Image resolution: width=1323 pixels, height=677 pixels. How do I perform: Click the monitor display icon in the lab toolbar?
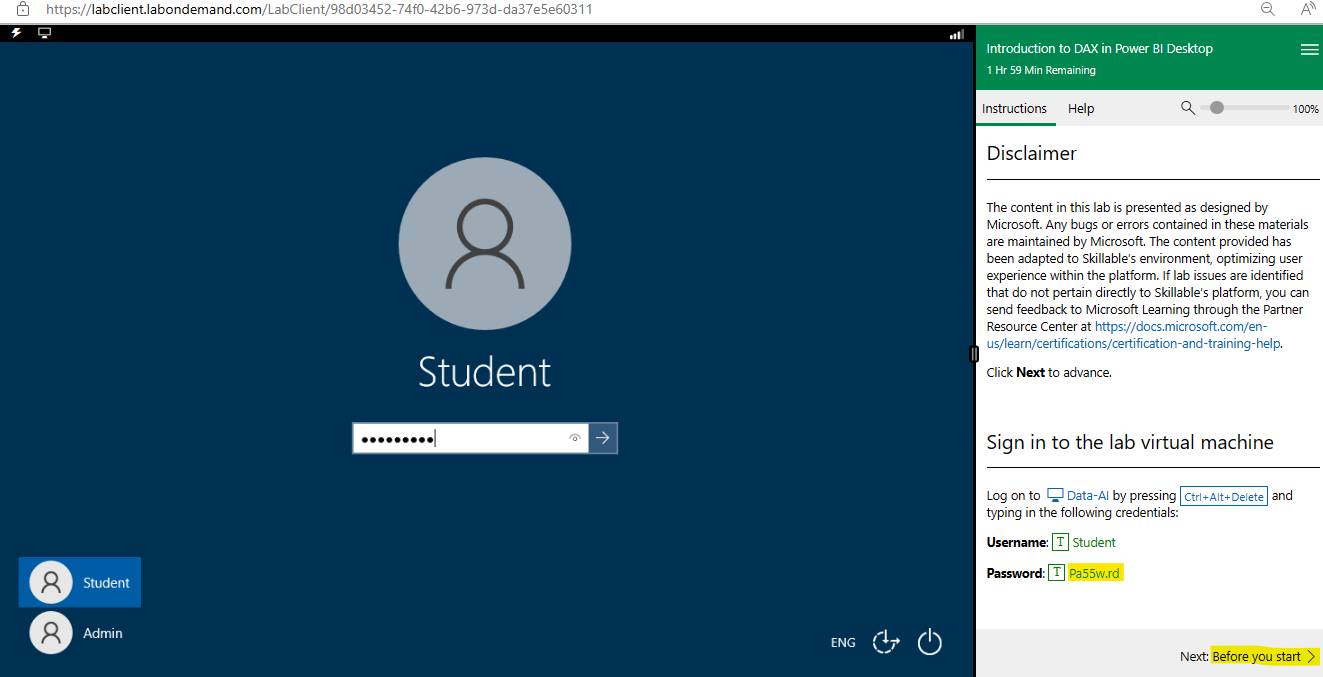tap(44, 33)
